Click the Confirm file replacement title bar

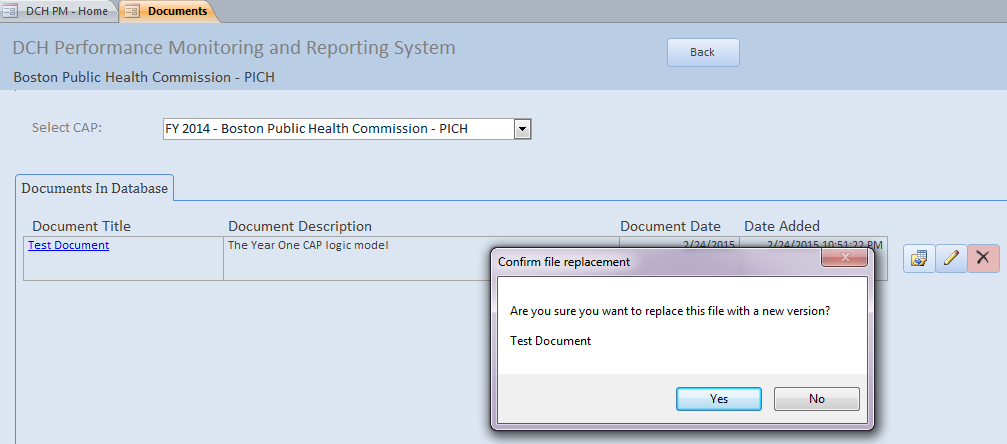point(650,262)
